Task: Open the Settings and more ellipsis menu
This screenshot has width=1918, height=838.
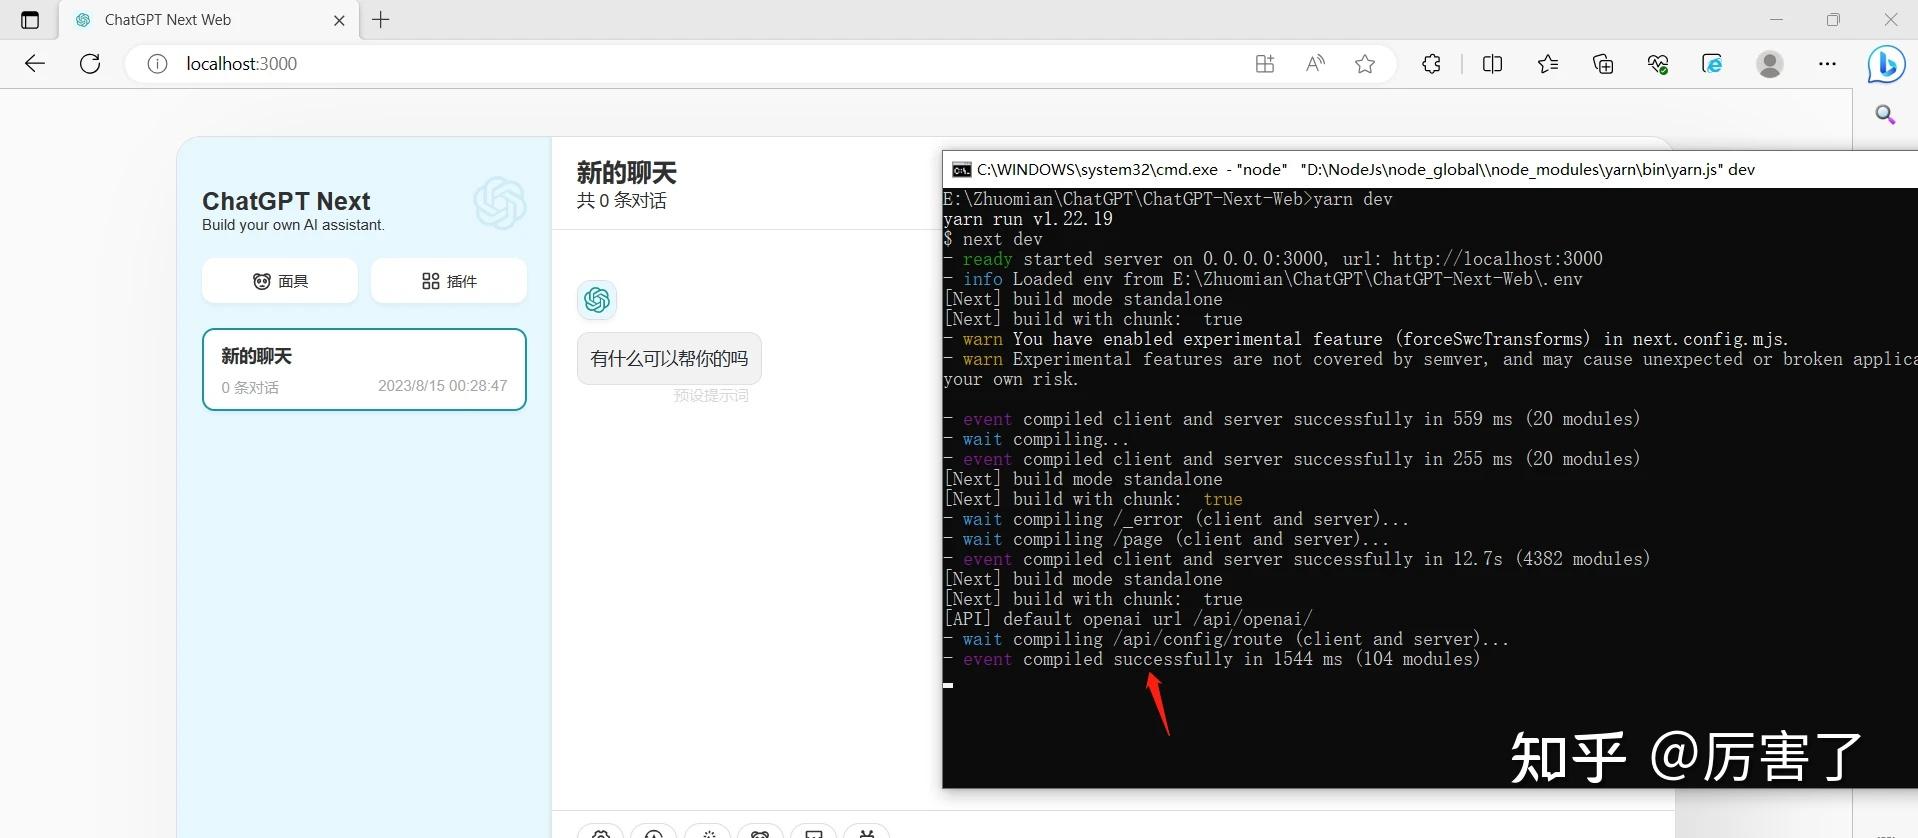Action: [1827, 64]
